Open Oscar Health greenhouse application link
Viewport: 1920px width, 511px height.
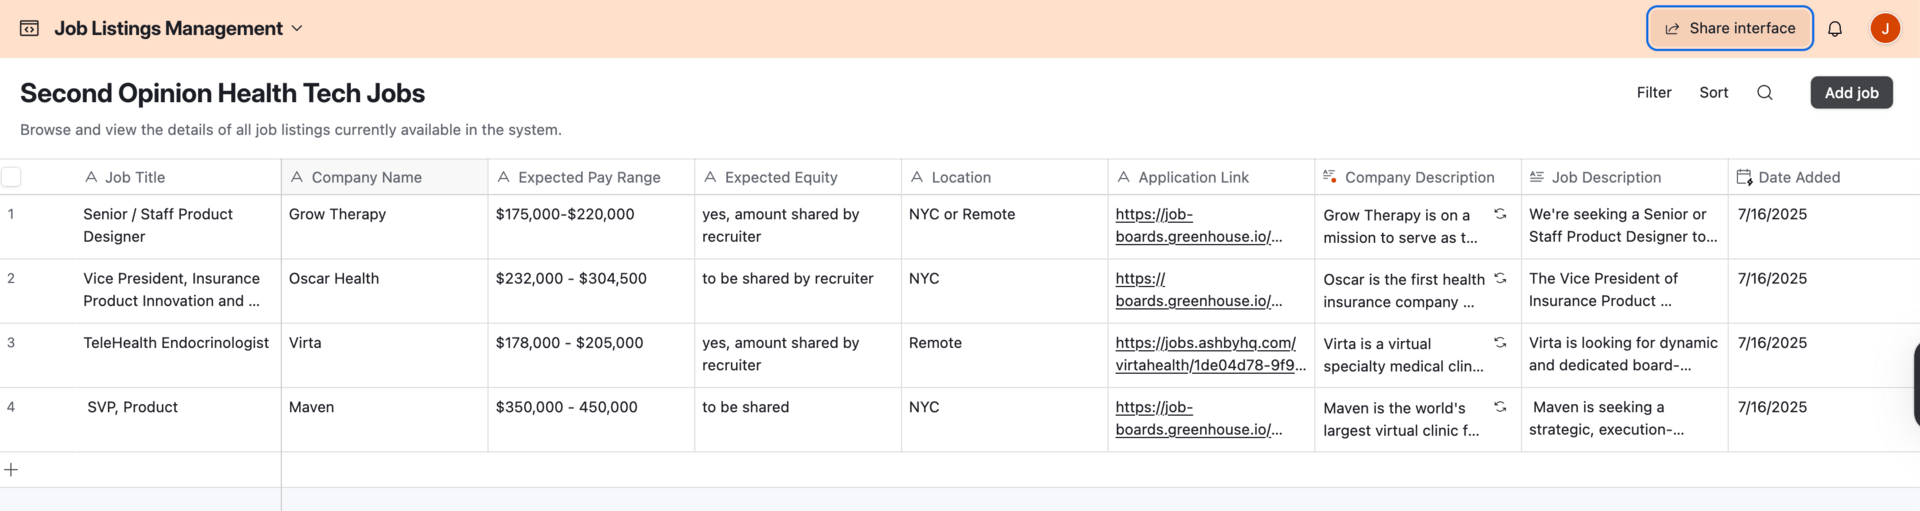[x=1199, y=290]
